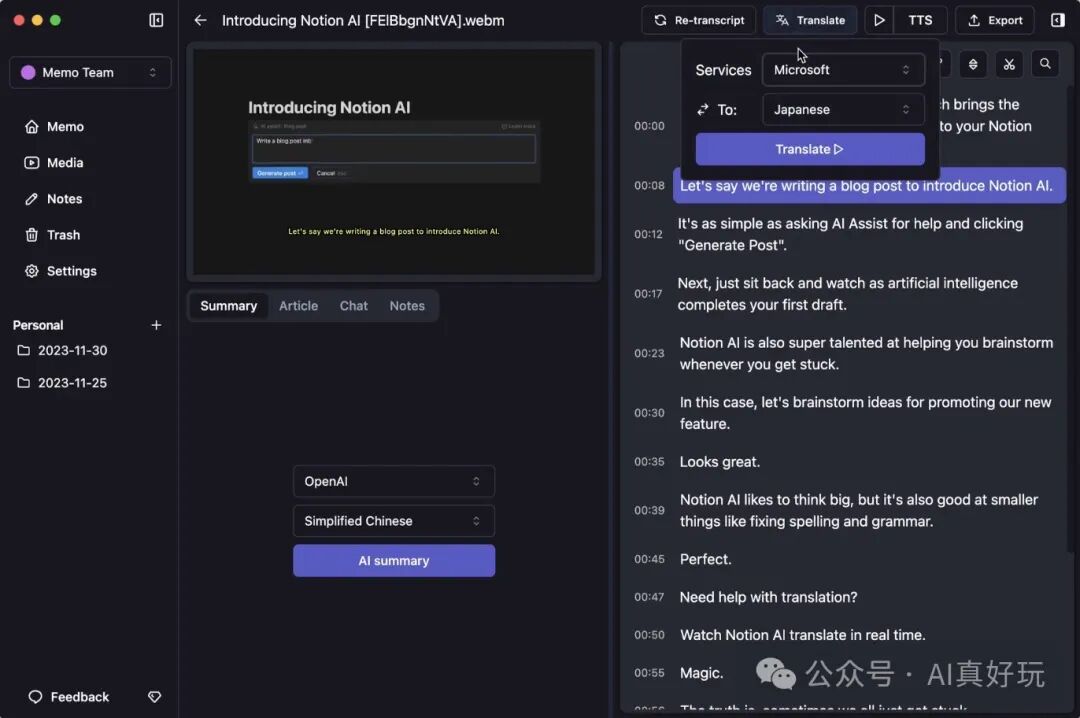The height and width of the screenshot is (718, 1080).
Task: Open the Memo Team workspace switcher
Action: [90, 72]
